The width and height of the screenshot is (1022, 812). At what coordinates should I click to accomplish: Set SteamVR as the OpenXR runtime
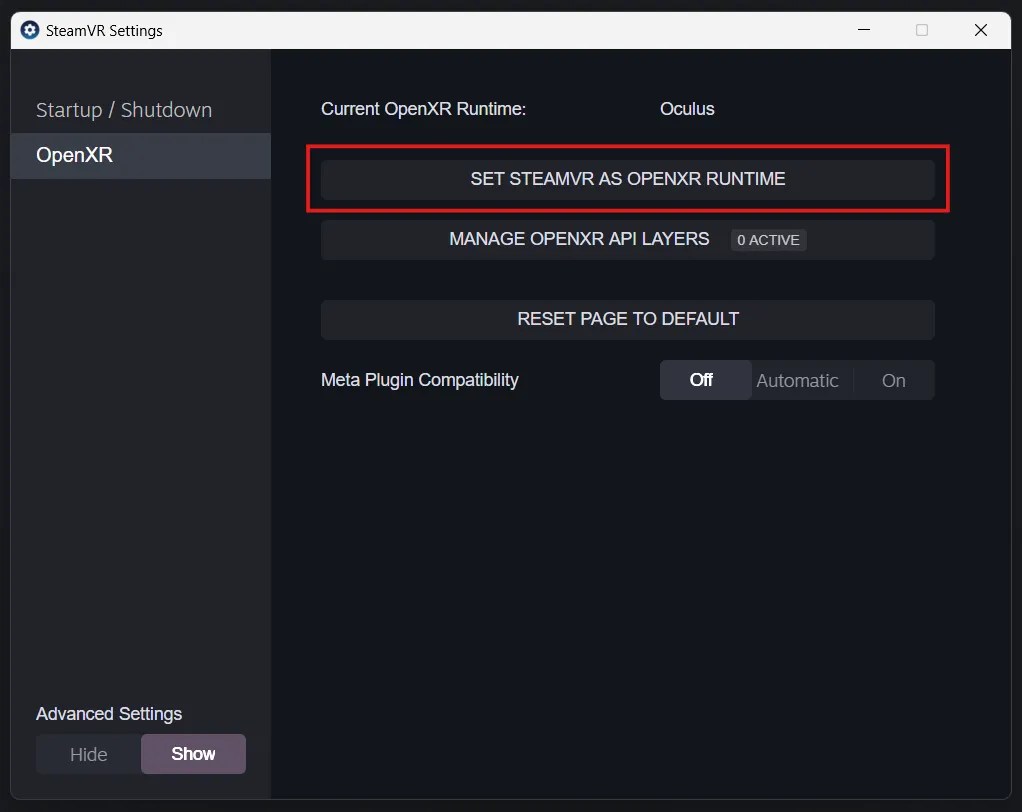point(627,178)
